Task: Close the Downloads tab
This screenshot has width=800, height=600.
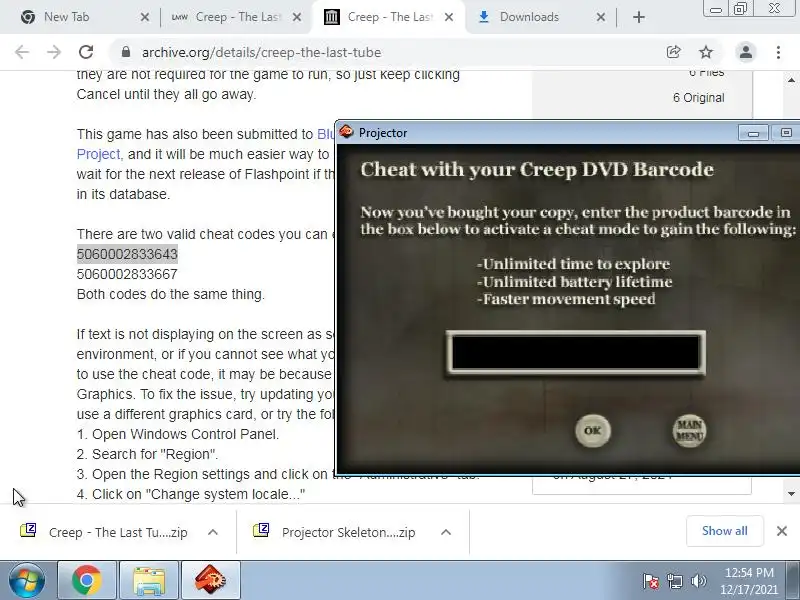Action: [x=601, y=17]
